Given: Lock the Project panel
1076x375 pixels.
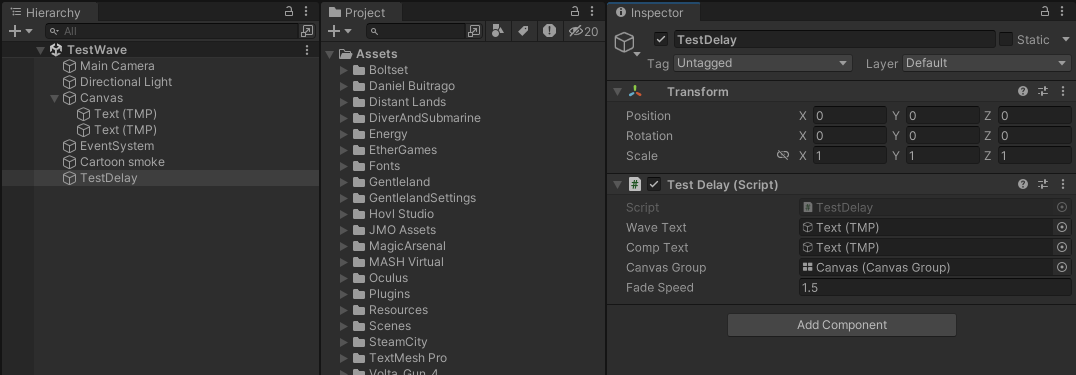Looking at the screenshot, I should click(575, 12).
